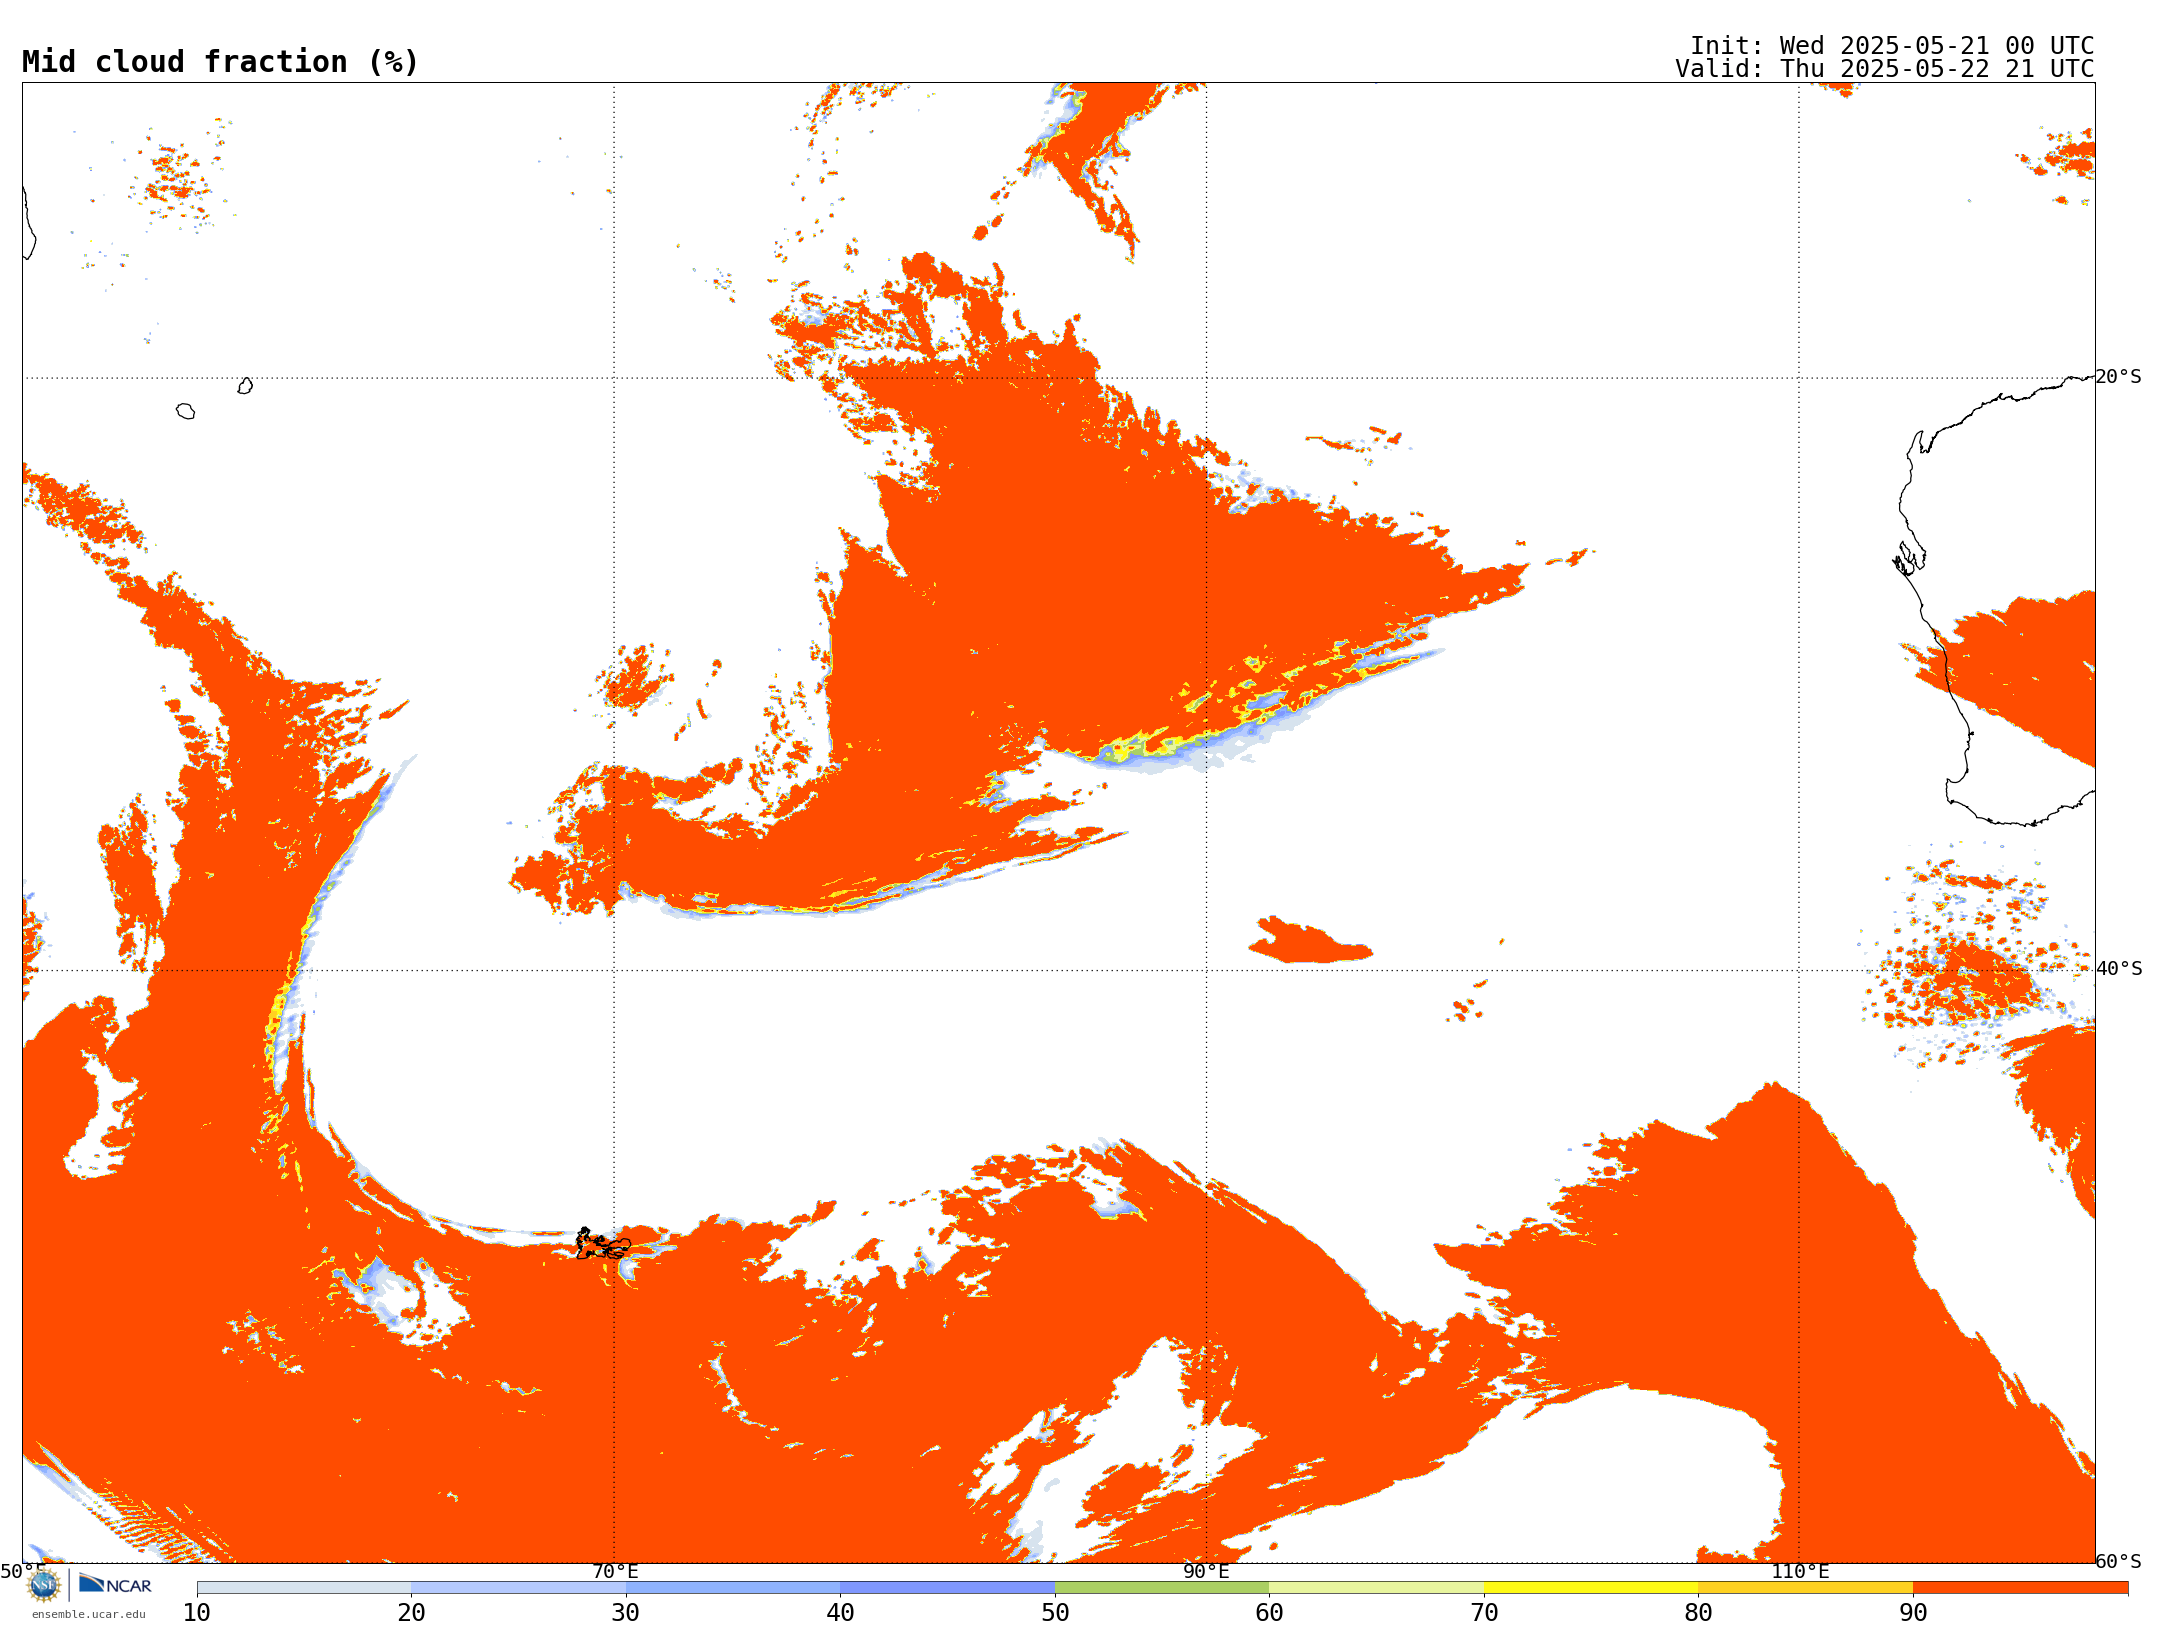Pick the 20-30 light blue colorbar segment

(518, 1588)
